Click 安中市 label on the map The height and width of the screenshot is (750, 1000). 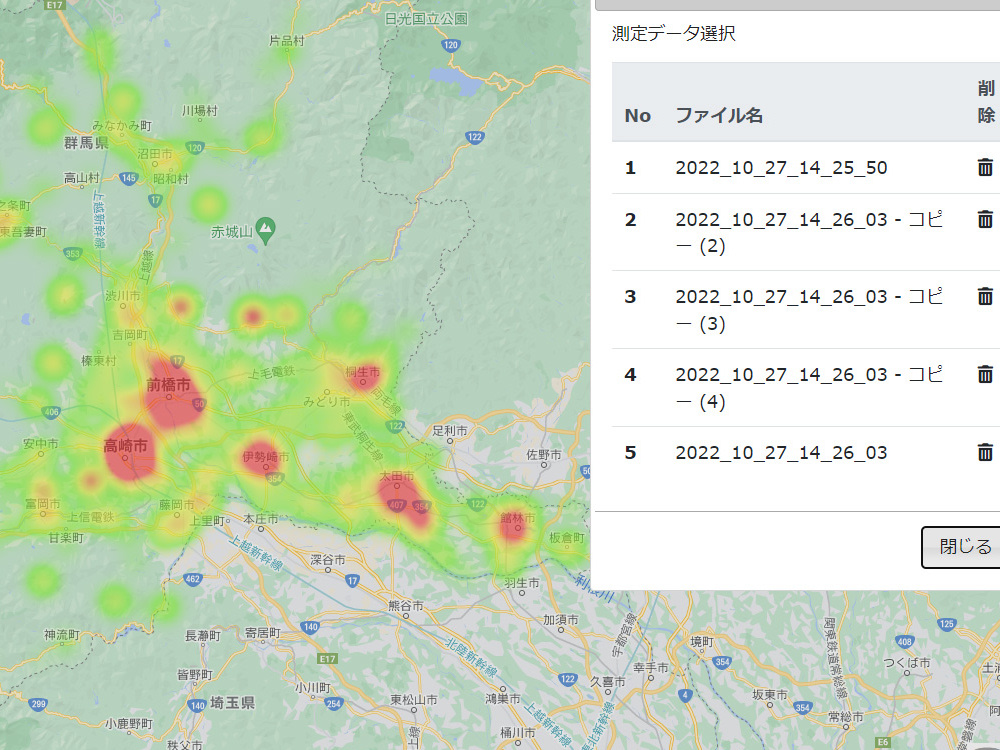click(40, 443)
